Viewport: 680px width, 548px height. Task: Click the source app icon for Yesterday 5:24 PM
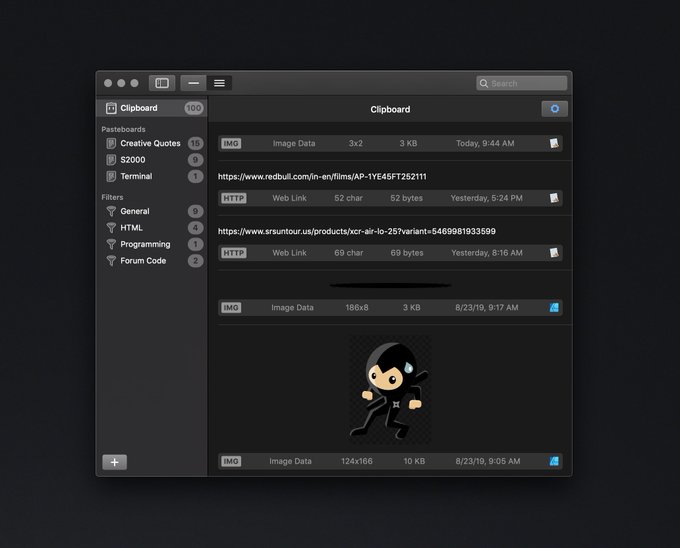(554, 198)
